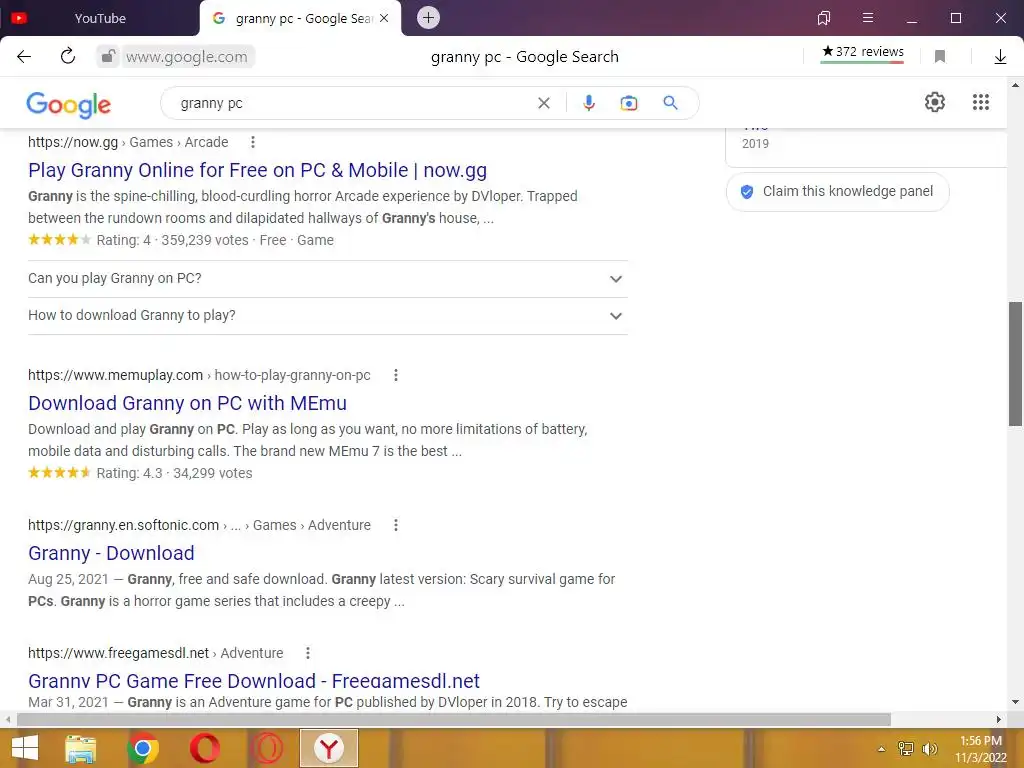Bookmark this page with the bookmark icon
Image resolution: width=1024 pixels, height=768 pixels.
tap(940, 57)
